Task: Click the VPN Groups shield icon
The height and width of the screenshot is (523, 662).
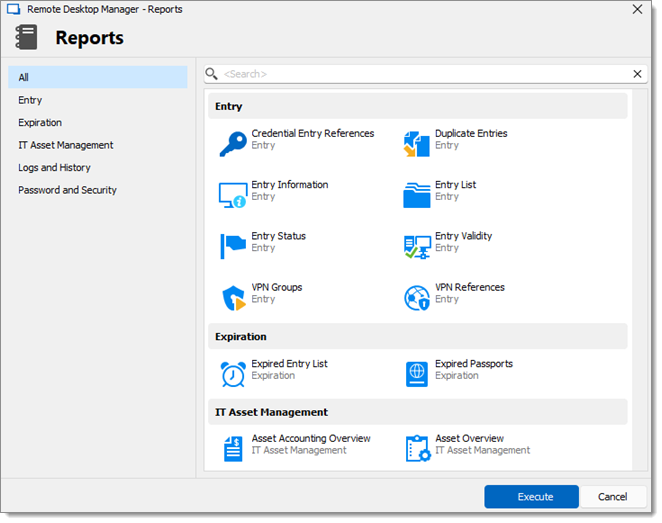Action: (234, 298)
